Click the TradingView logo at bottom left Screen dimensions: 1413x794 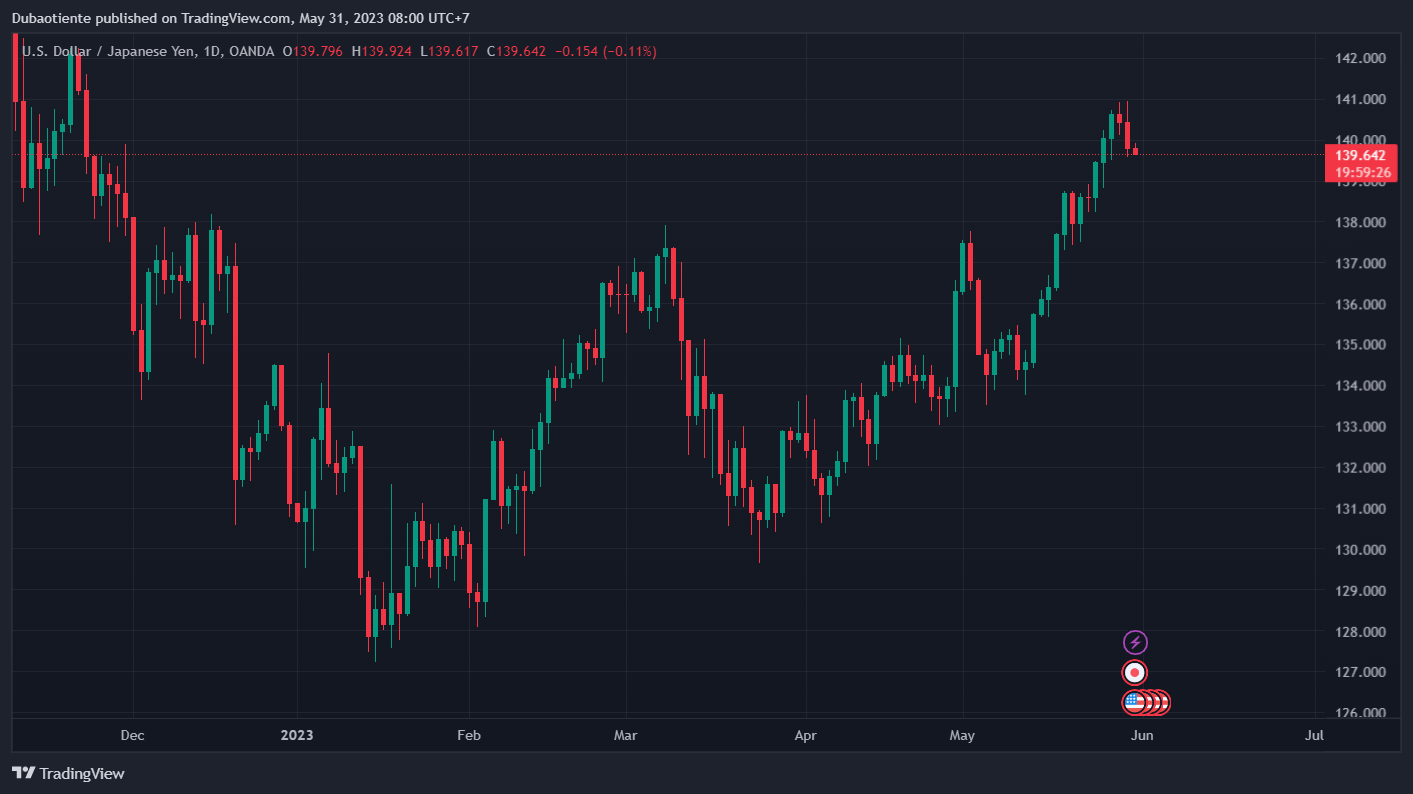(68, 773)
